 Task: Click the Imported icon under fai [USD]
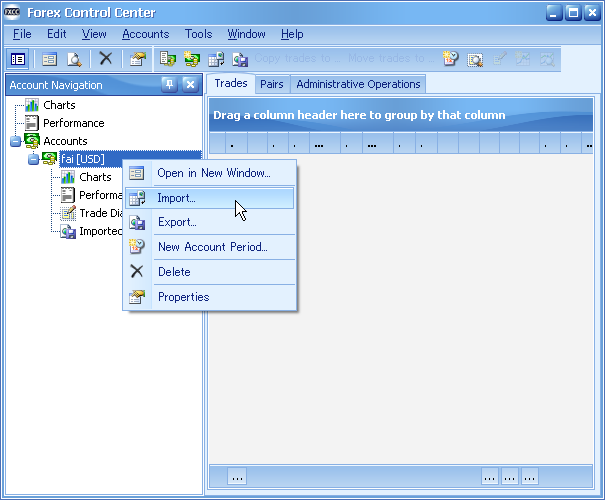point(68,231)
